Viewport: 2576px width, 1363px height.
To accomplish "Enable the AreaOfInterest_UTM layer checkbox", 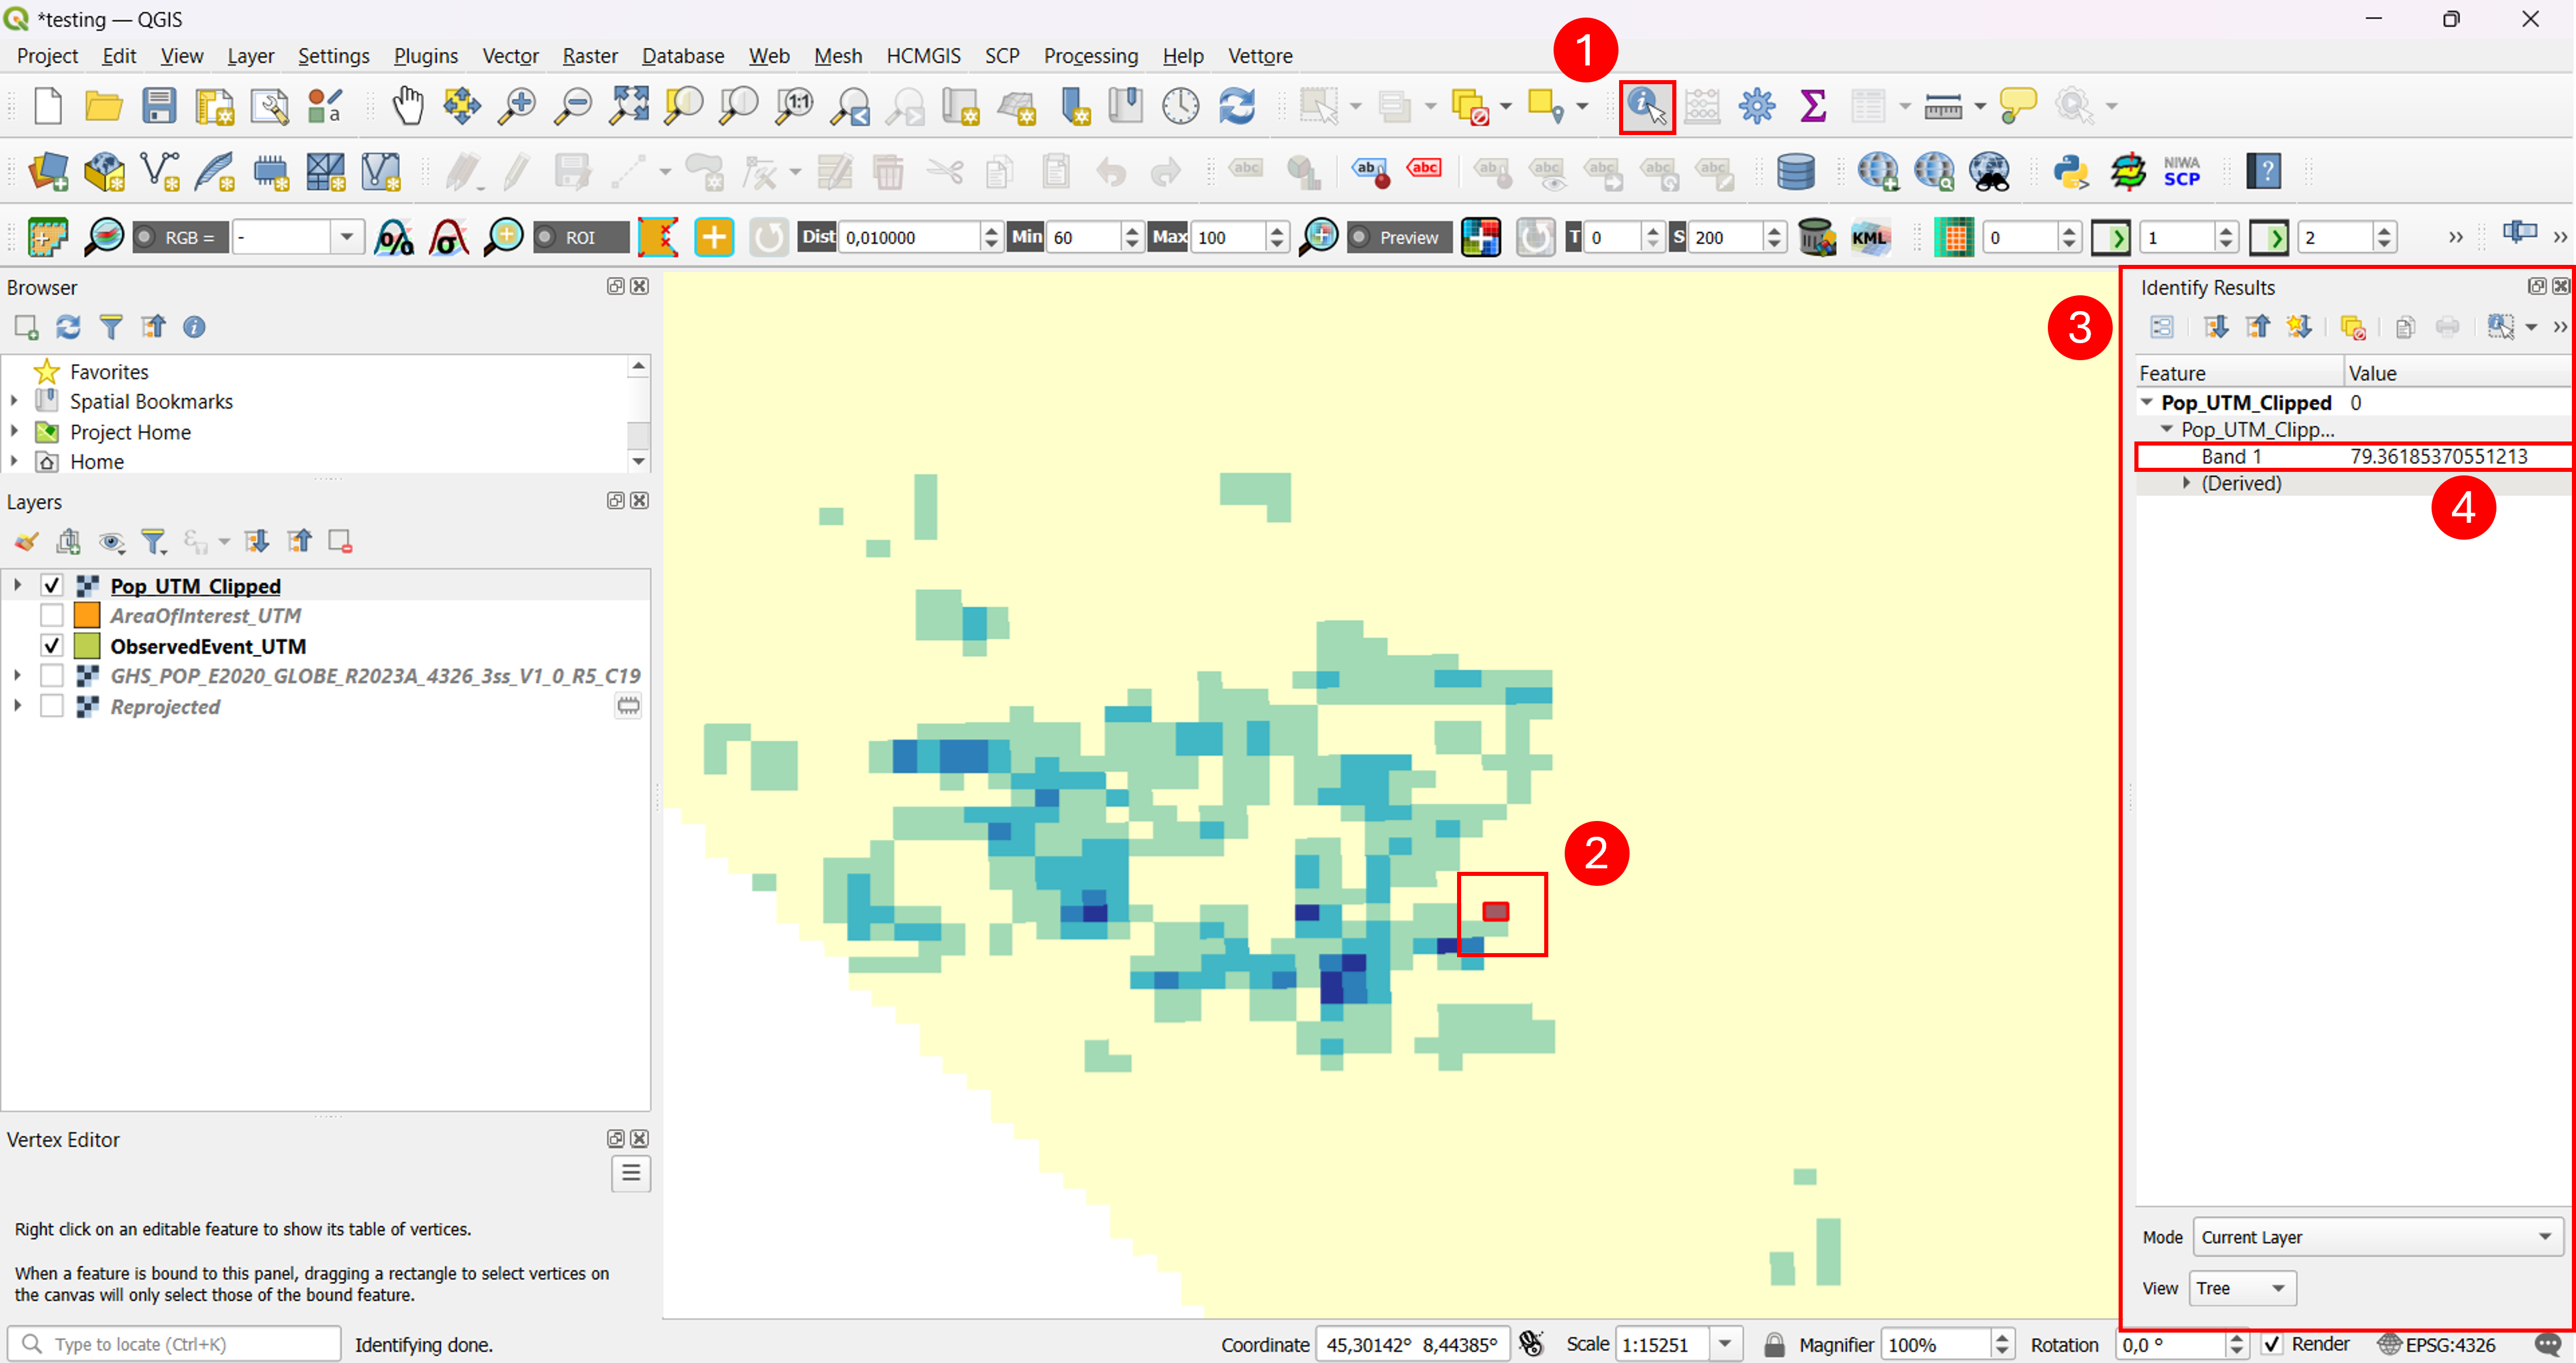I will coord(52,615).
